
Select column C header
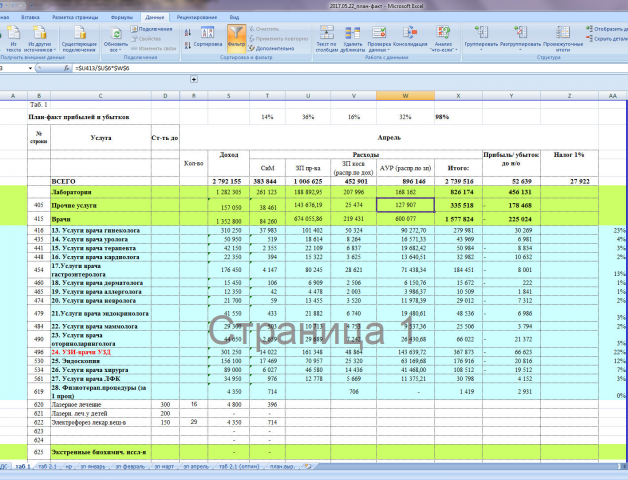pyautogui.click(x=101, y=96)
